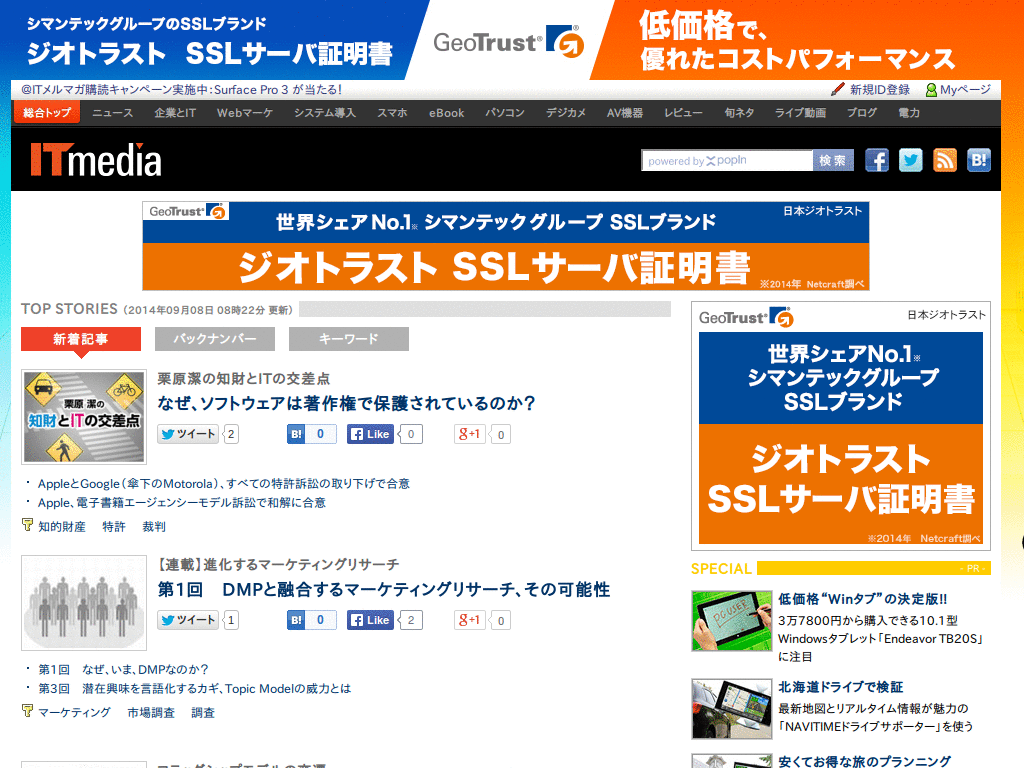Open the スマホ section from the navigation bar
Viewport: 1024px width, 768px height.
[x=392, y=113]
